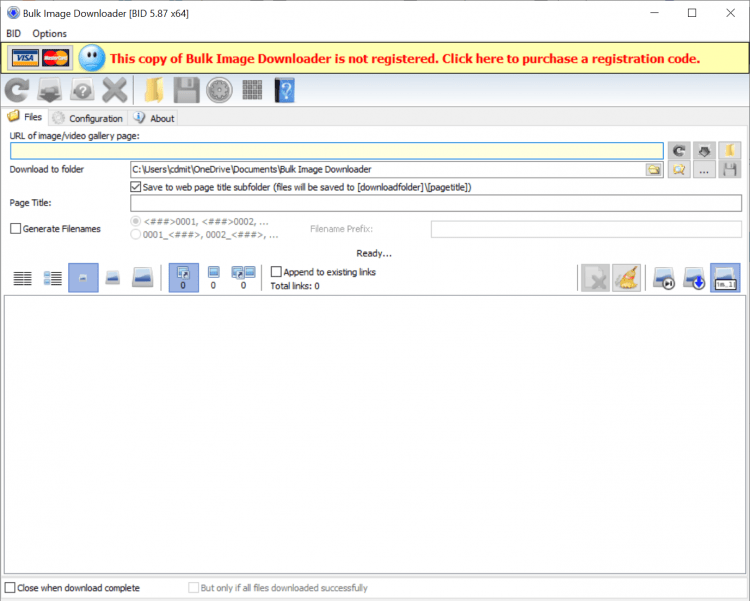Click the Download to folder path field

388,169
